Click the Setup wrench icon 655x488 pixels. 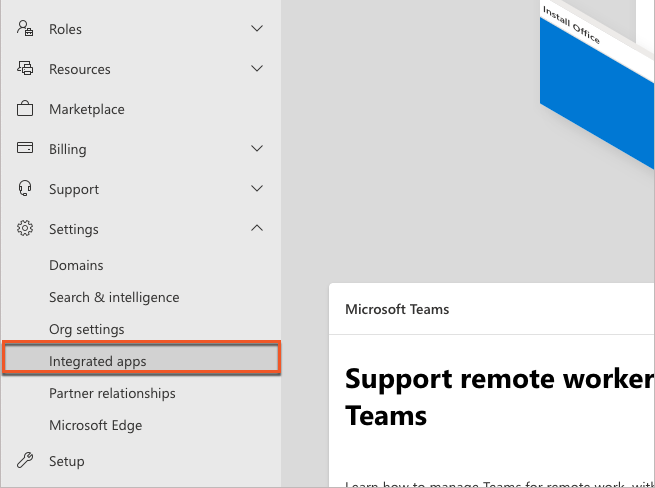(25, 460)
